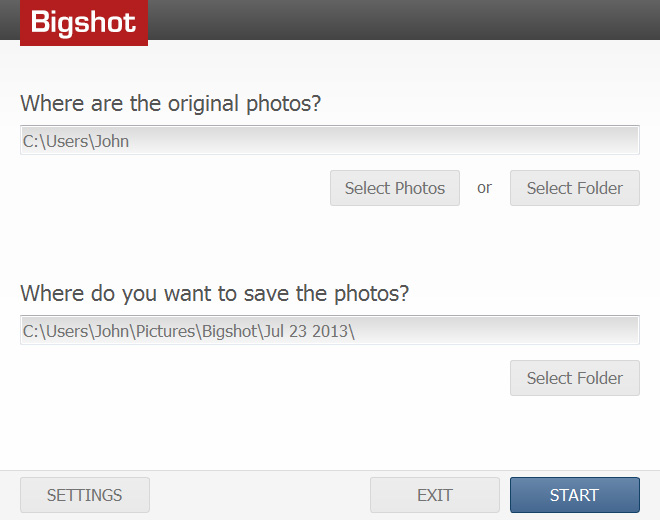Focus the save destination path field
The height and width of the screenshot is (520, 660).
tap(330, 330)
